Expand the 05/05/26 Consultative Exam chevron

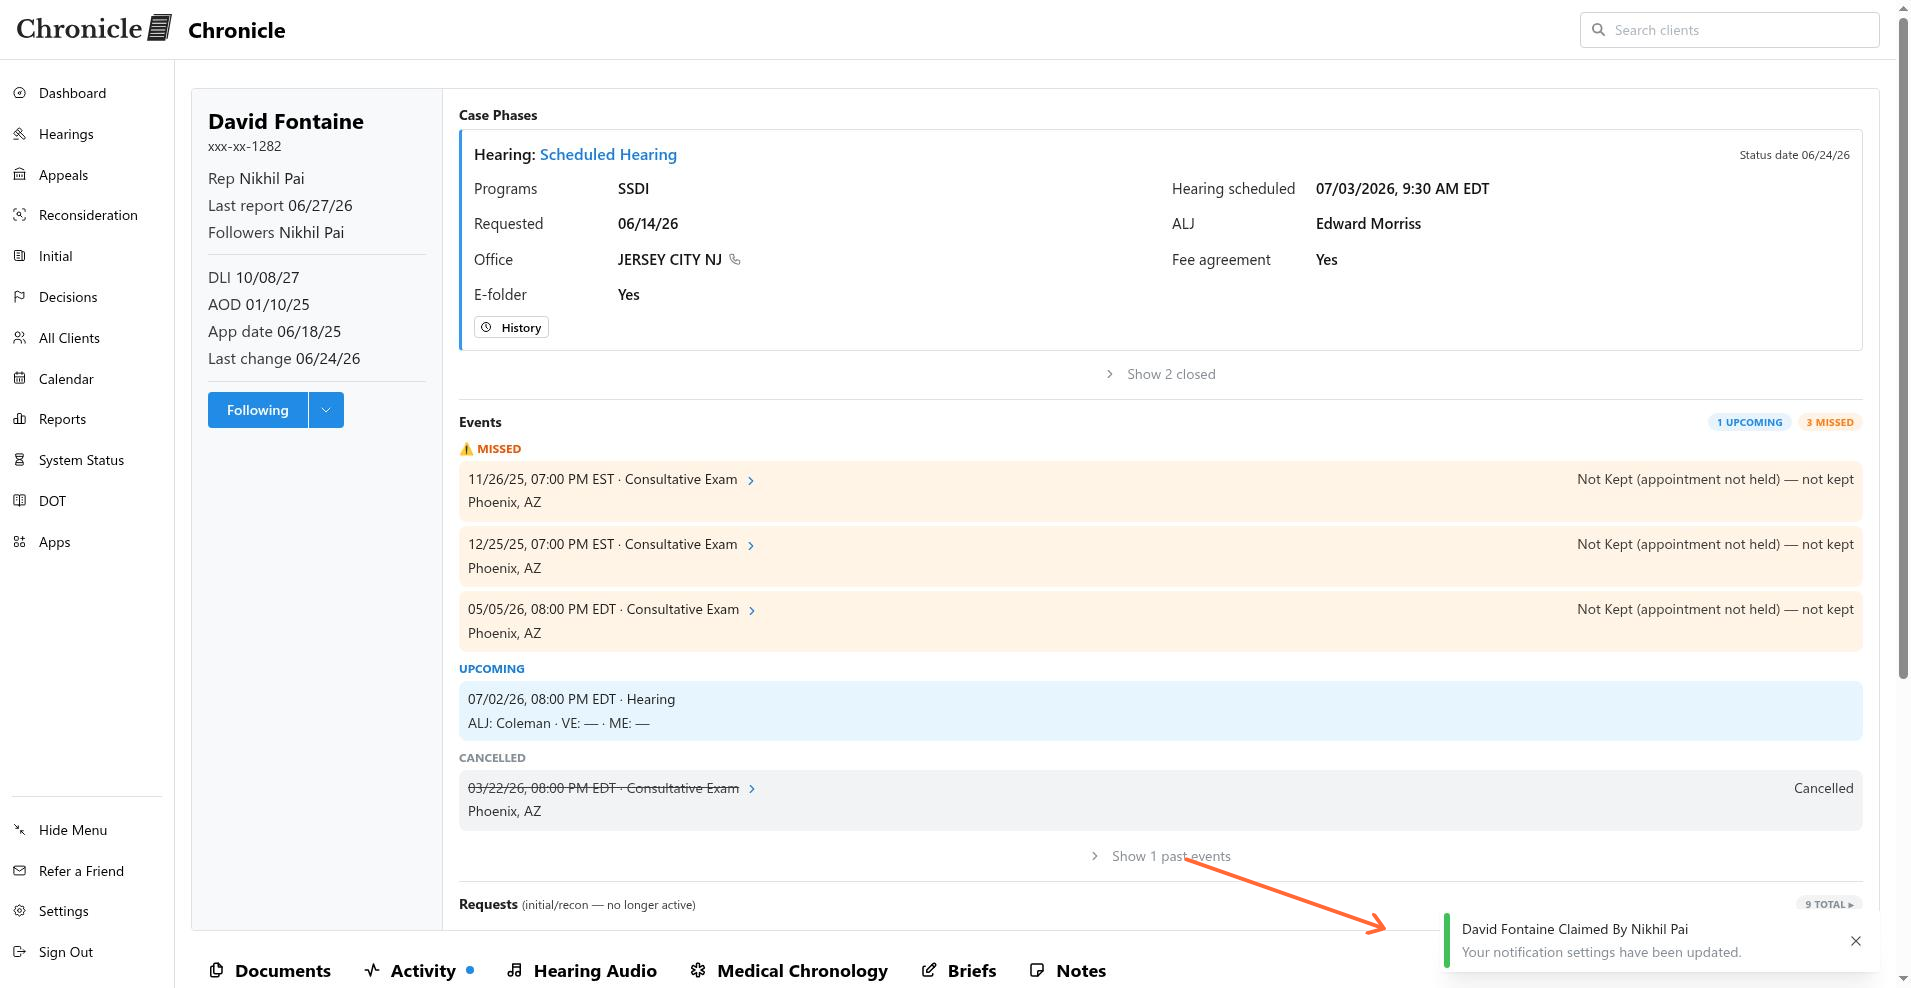(752, 611)
